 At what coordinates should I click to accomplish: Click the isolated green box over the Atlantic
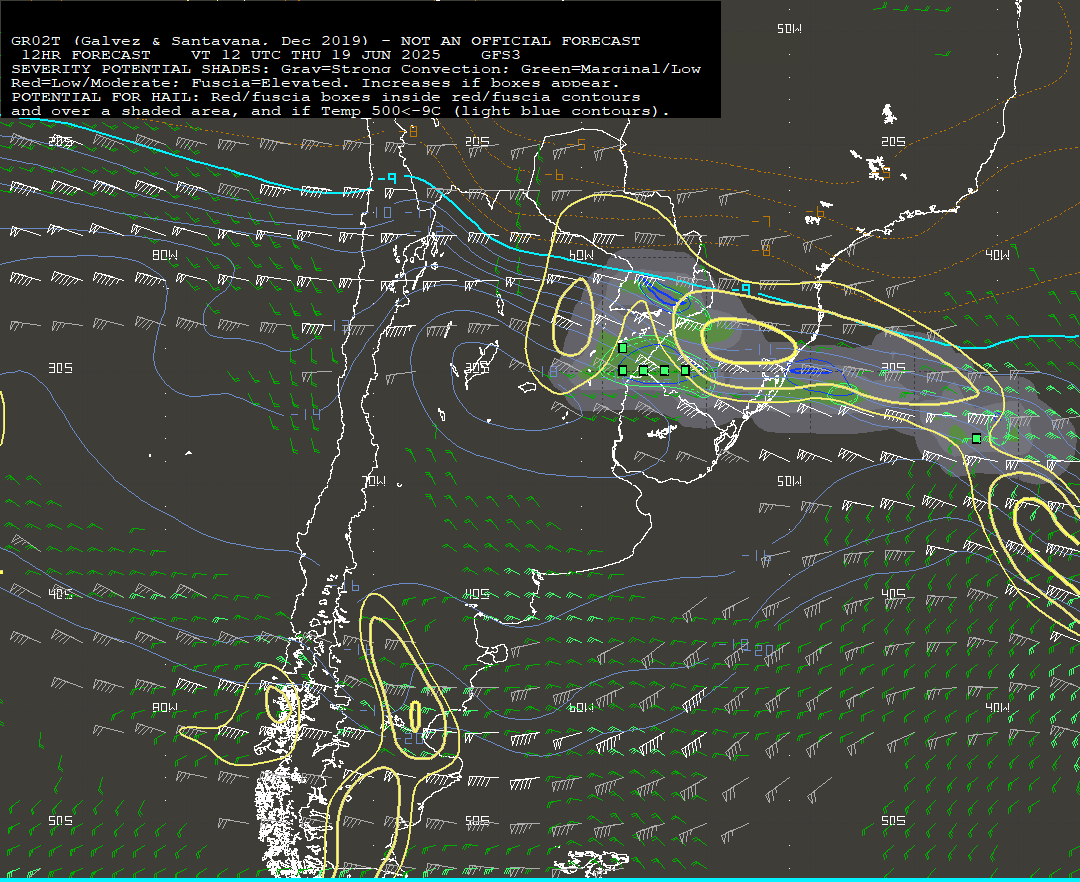pyautogui.click(x=977, y=439)
